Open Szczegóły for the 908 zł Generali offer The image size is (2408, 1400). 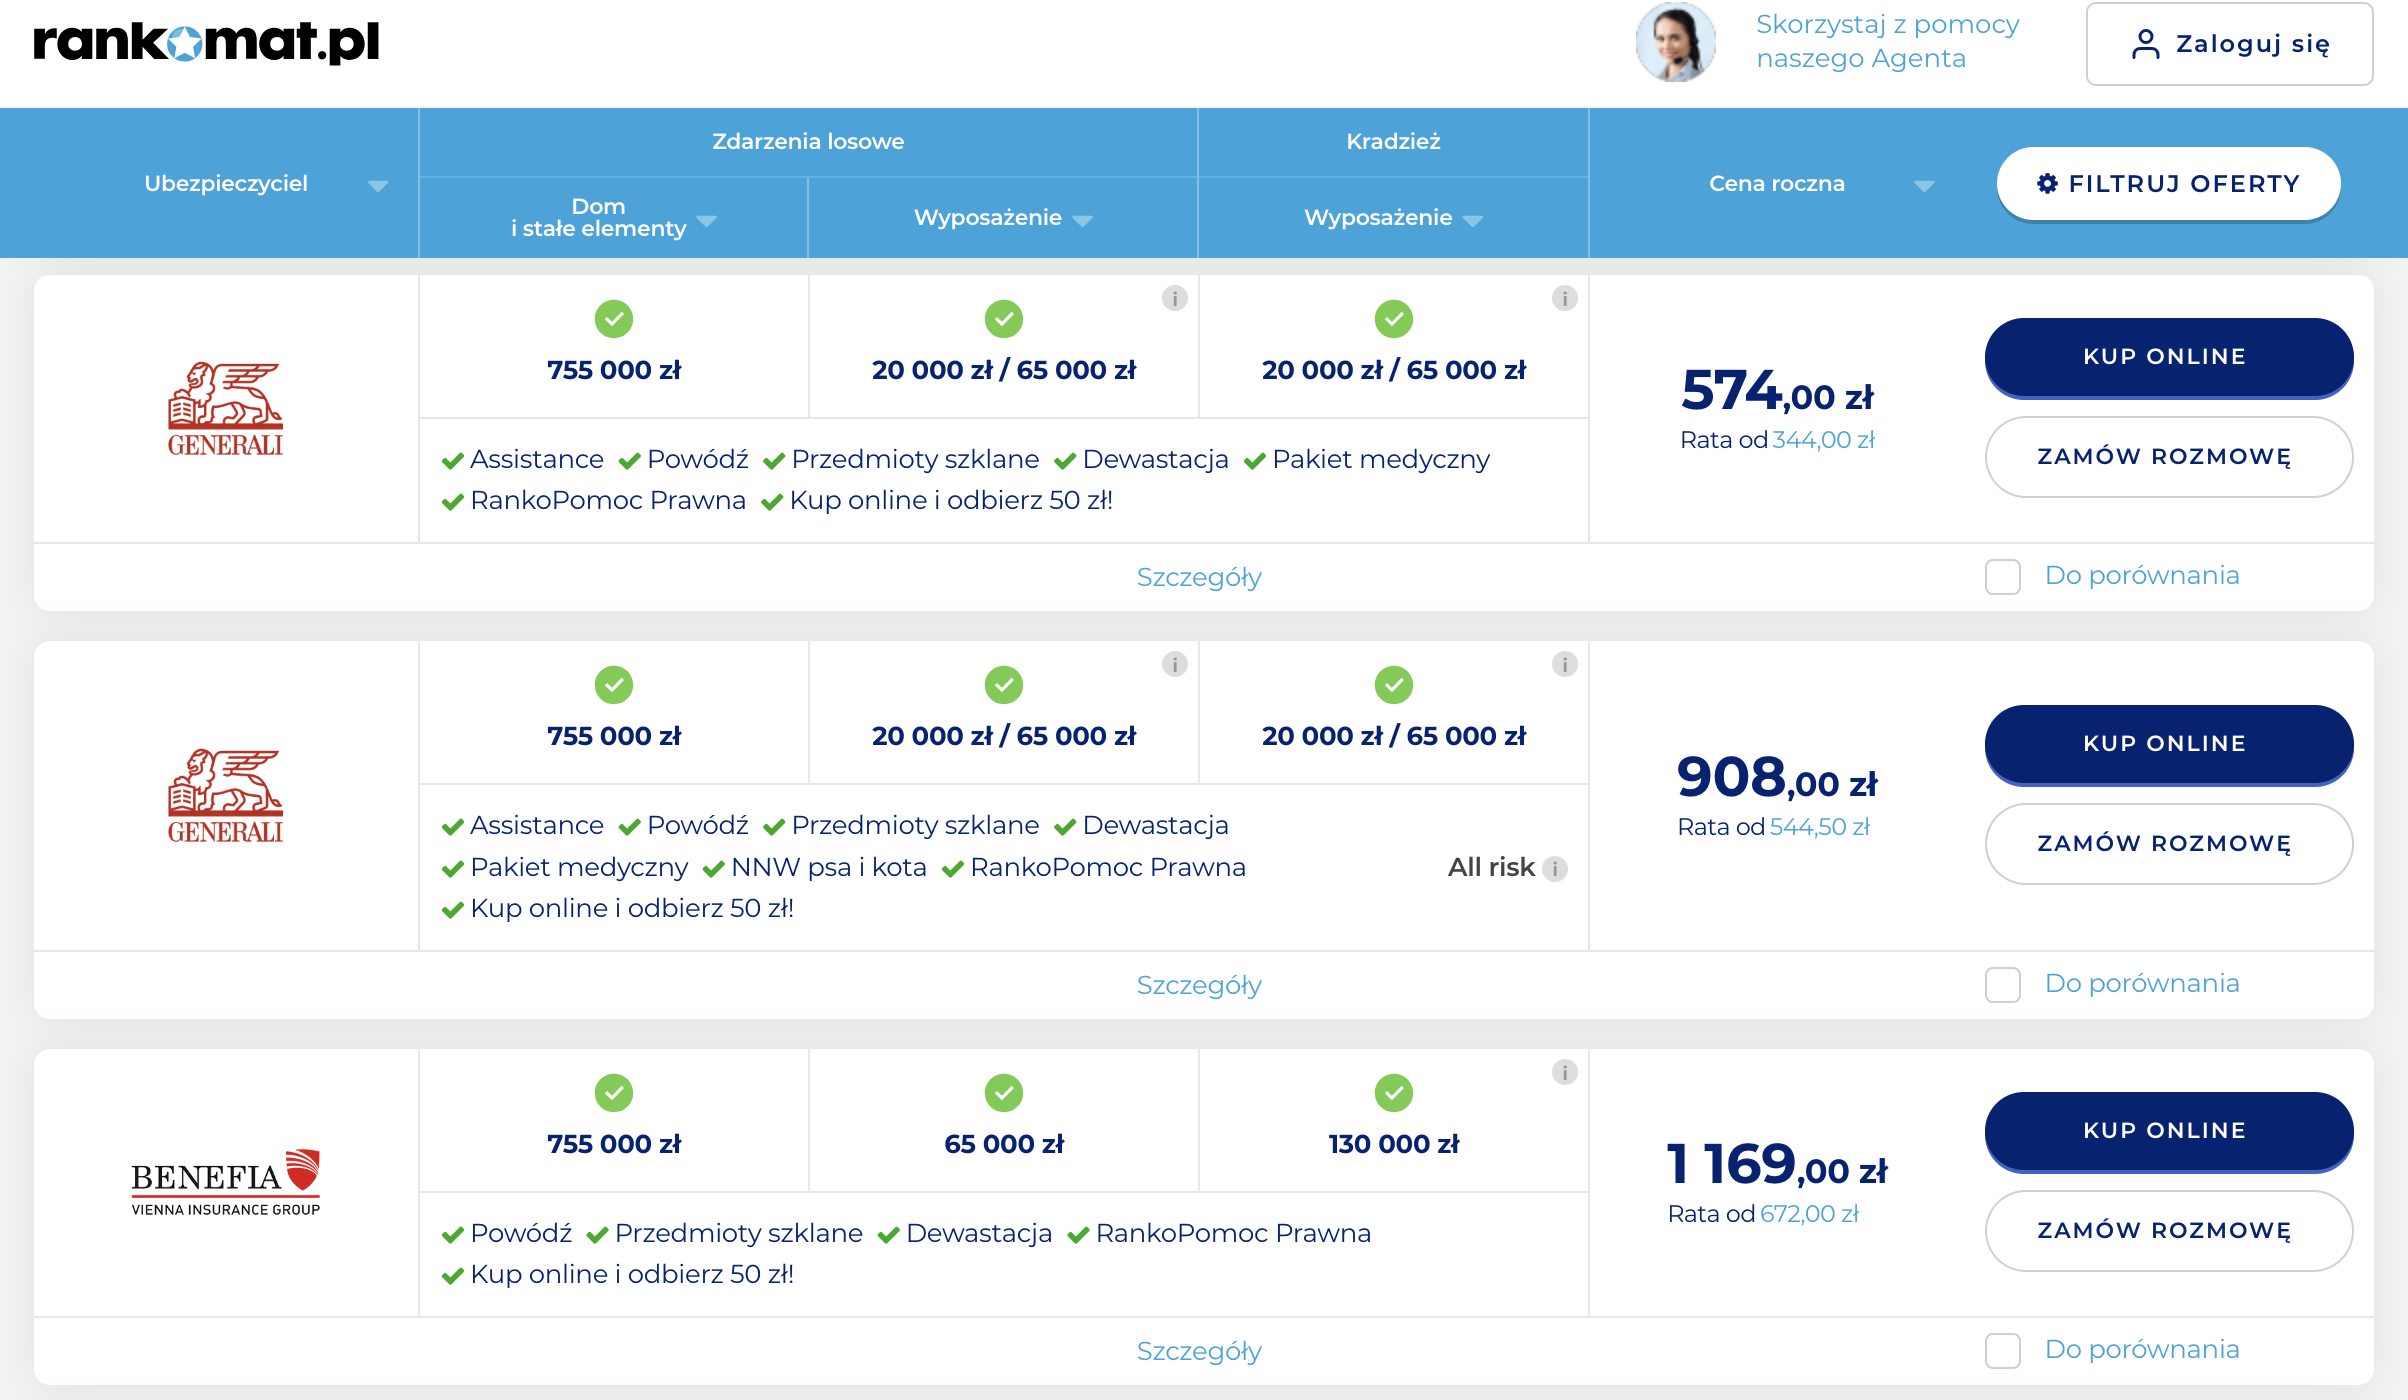tap(1199, 985)
